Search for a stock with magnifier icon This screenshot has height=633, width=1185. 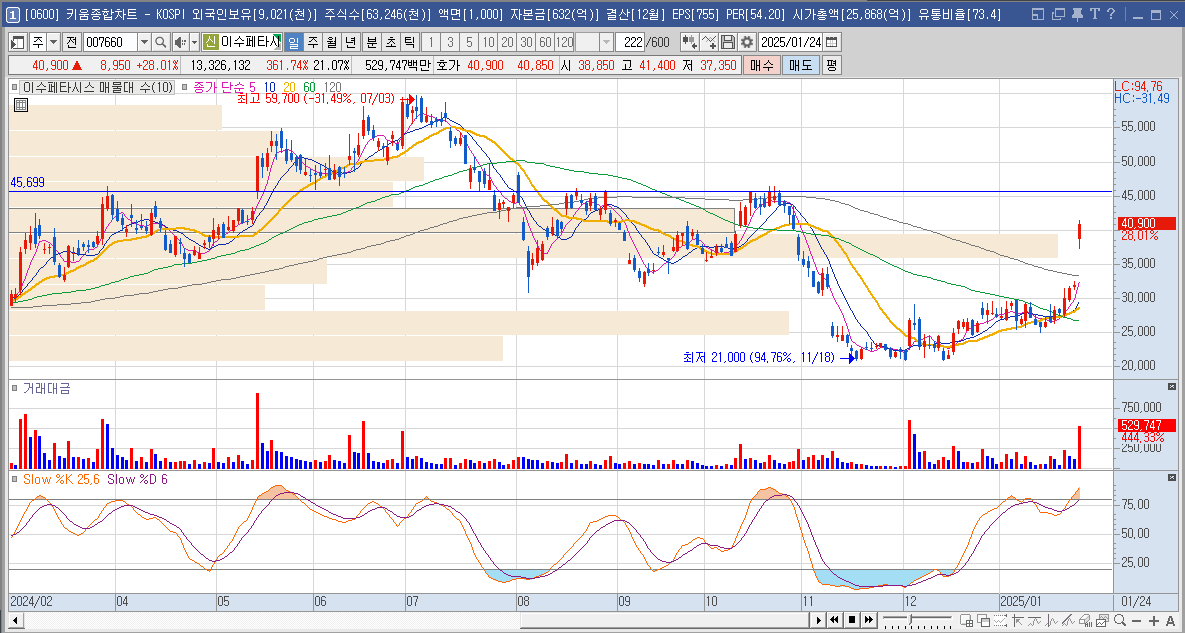[x=160, y=42]
